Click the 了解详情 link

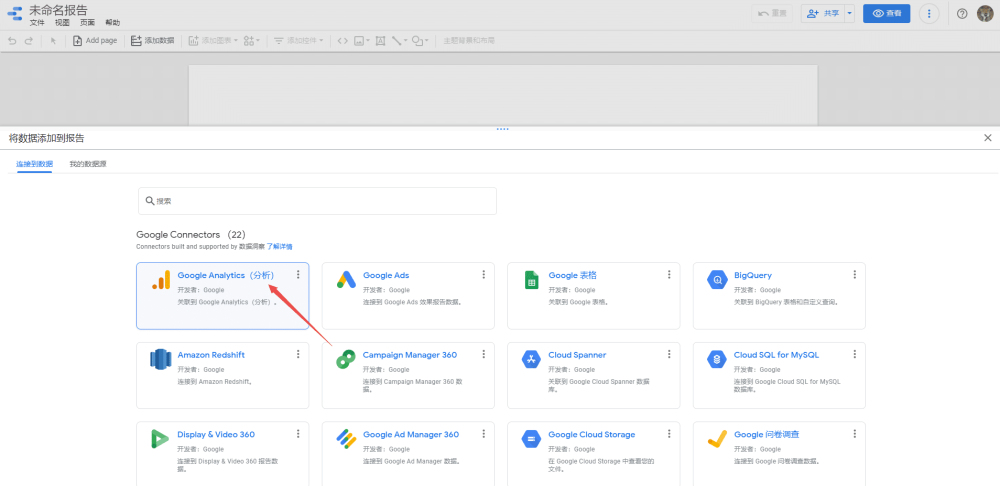click(279, 246)
